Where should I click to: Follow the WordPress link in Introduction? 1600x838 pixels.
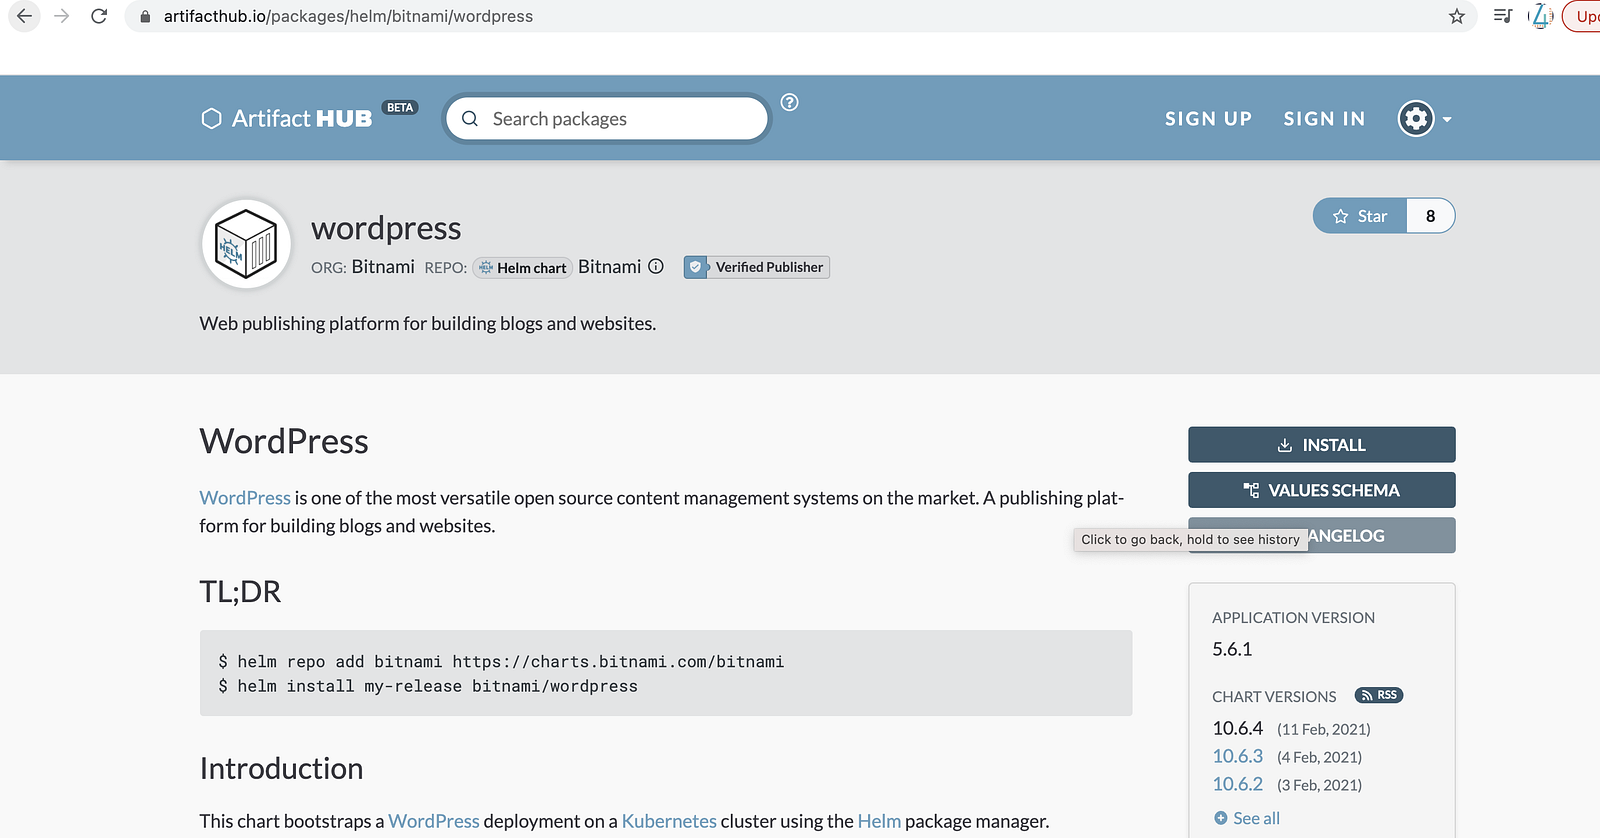point(434,821)
